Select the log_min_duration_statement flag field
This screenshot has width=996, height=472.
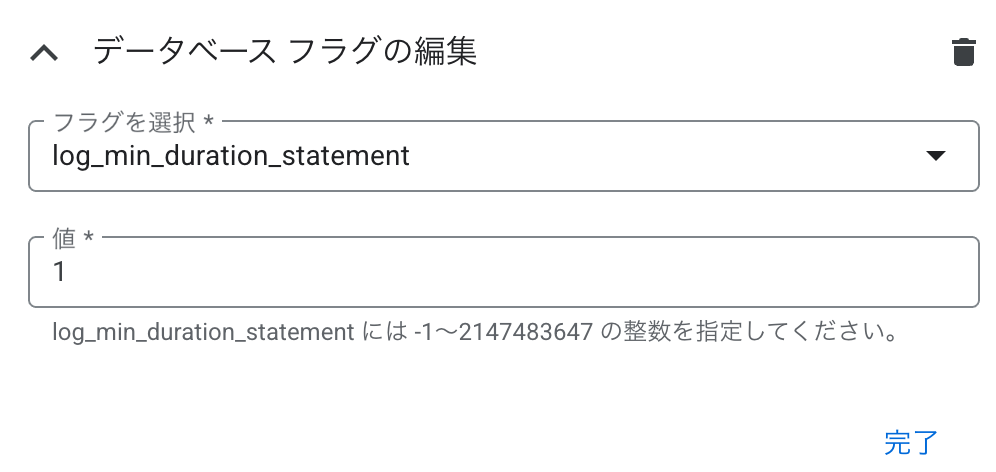pyautogui.click(x=504, y=156)
